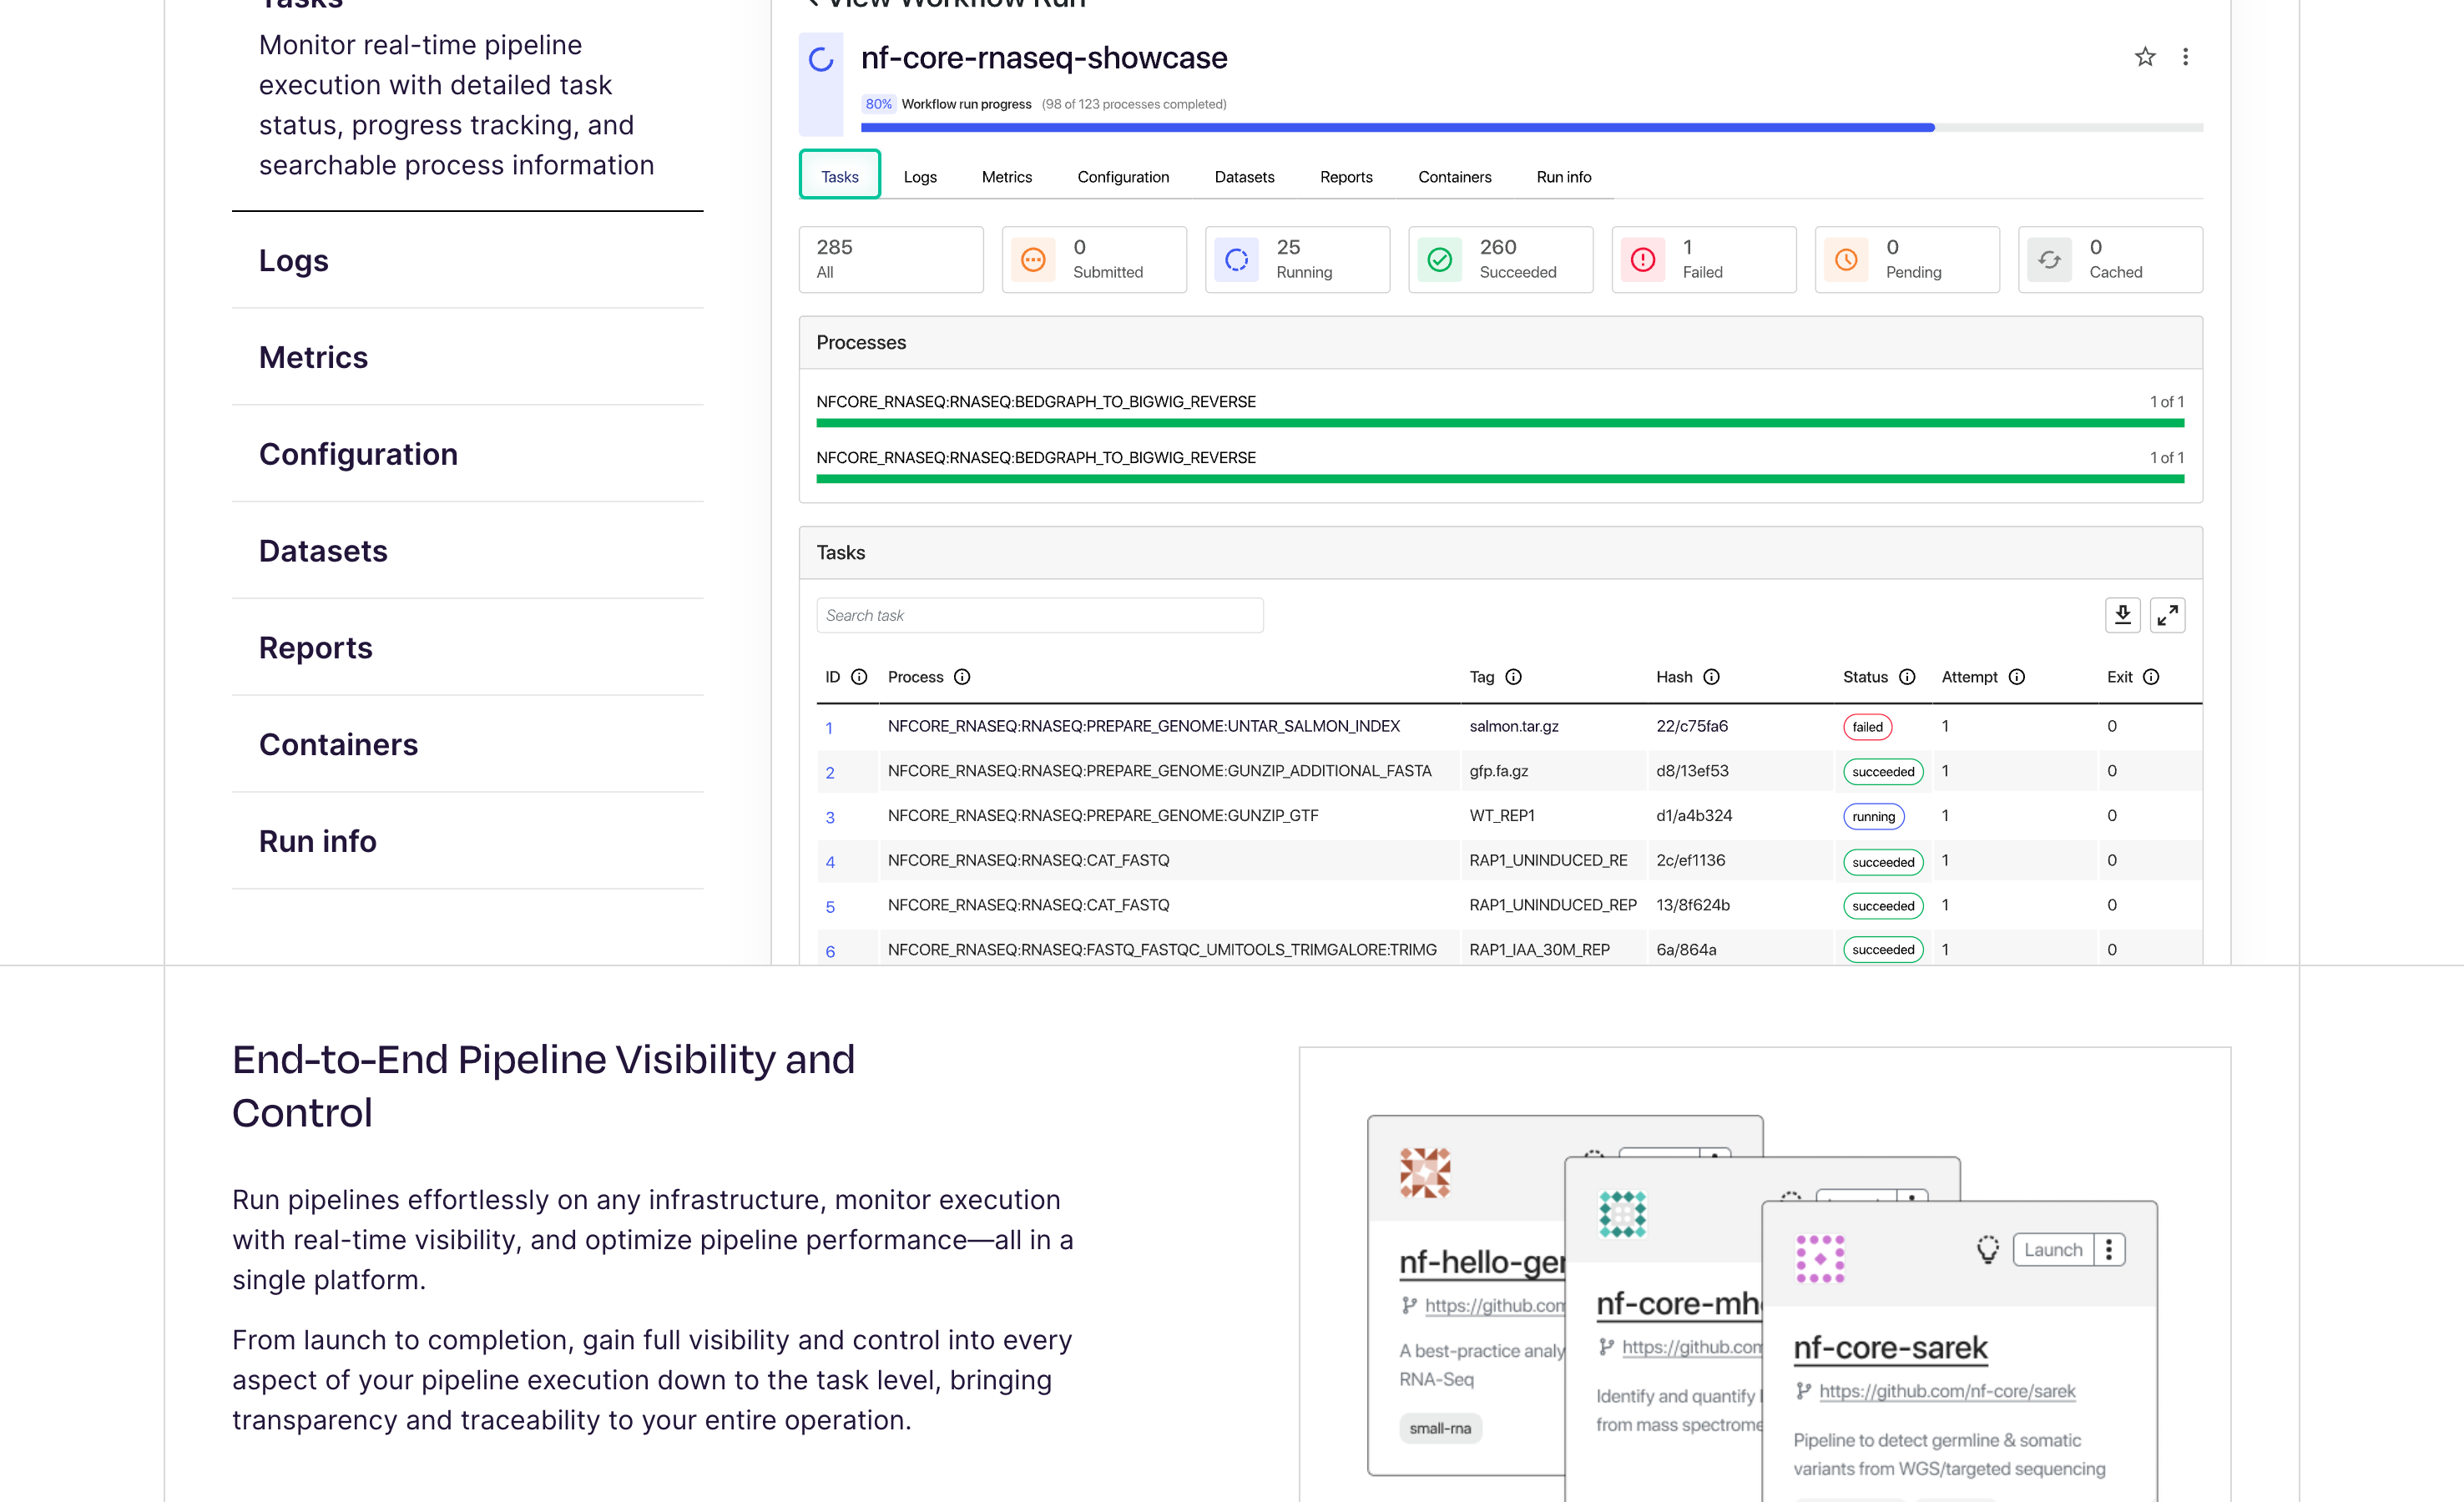Open the three-dot menu on nf-core-sarek card
Viewport: 2464px width, 1502px height.
[2109, 1249]
